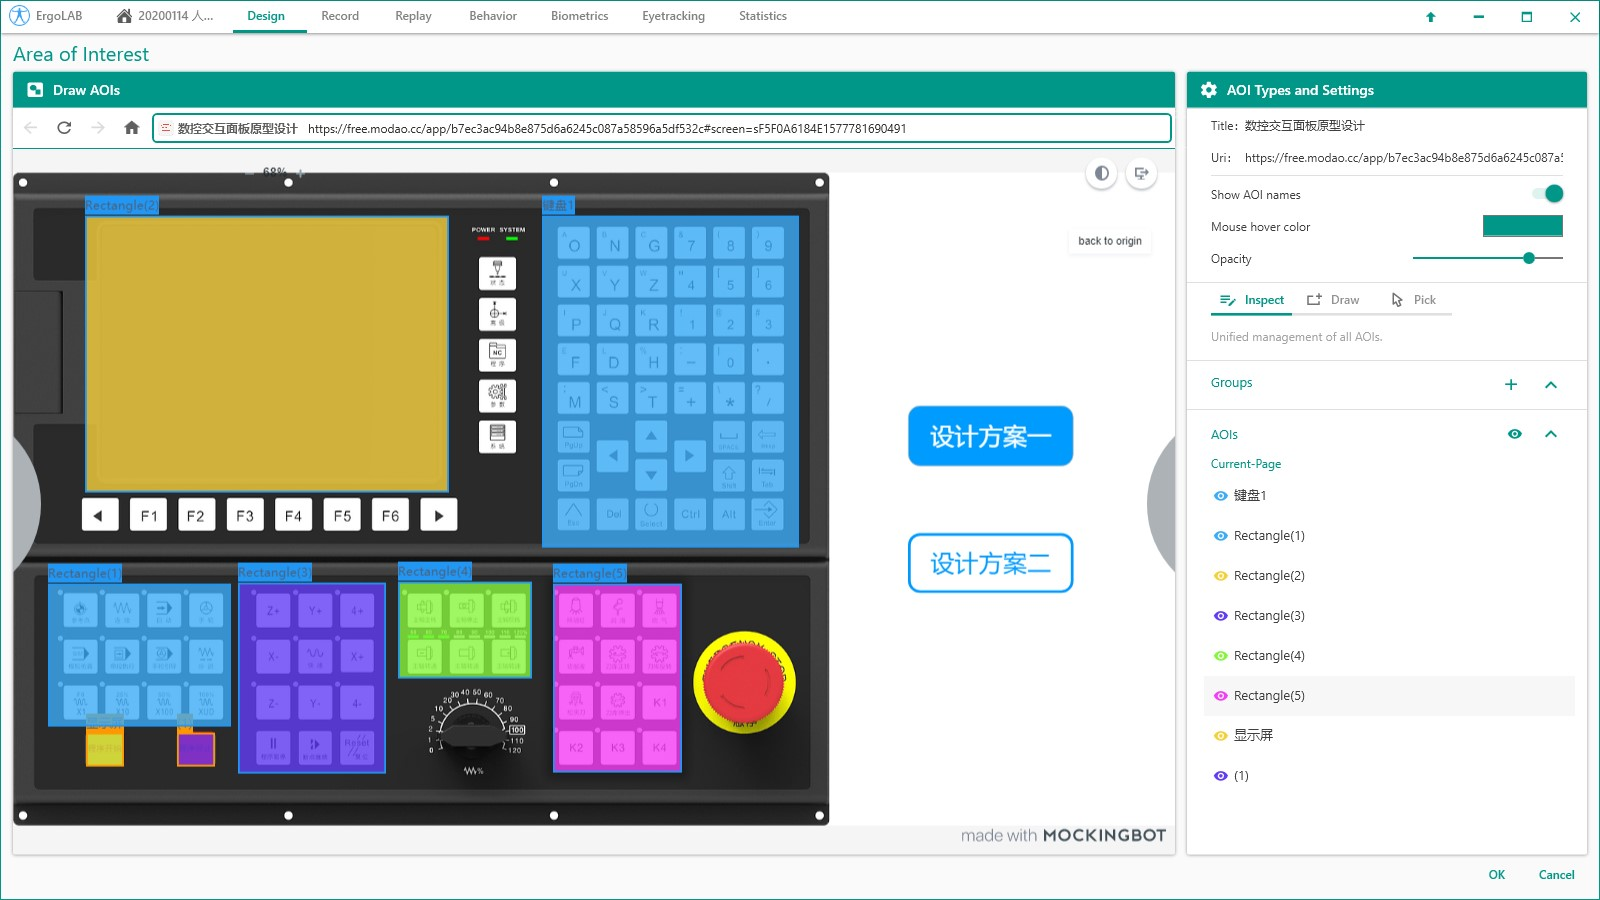
Task: Toggle visibility of all AOIs
Action: tap(1515, 434)
